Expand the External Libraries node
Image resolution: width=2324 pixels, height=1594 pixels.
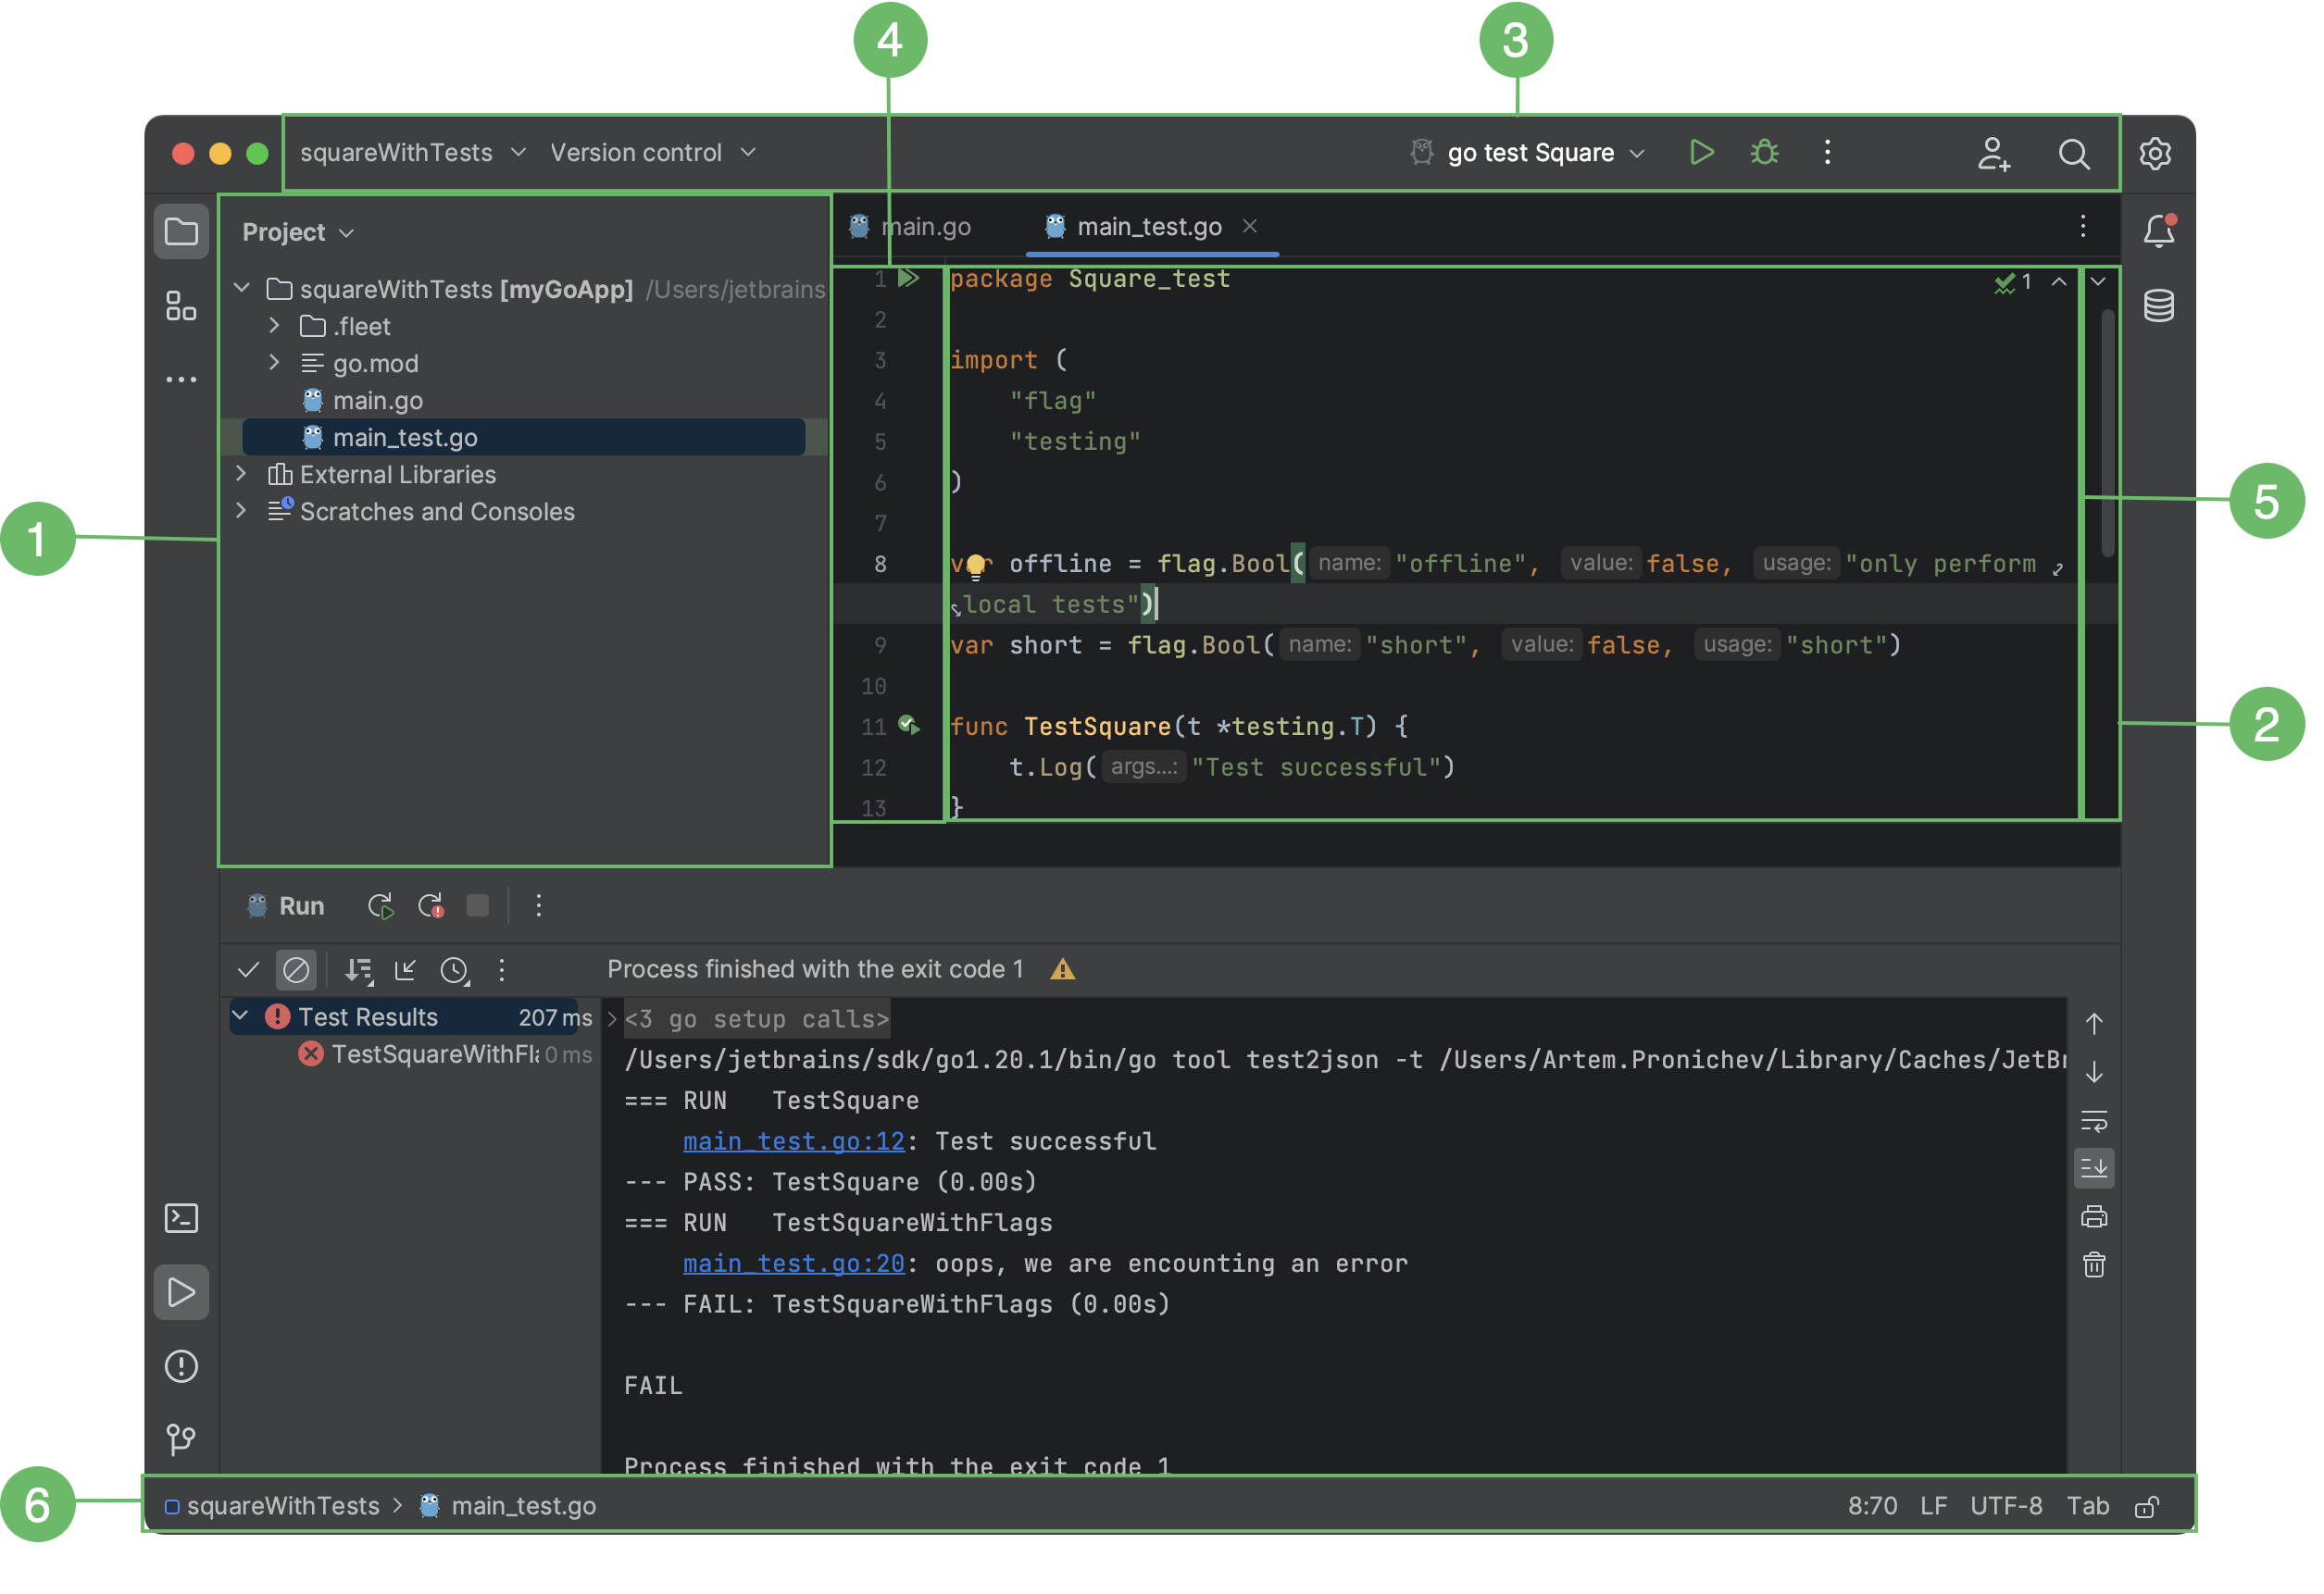click(241, 474)
